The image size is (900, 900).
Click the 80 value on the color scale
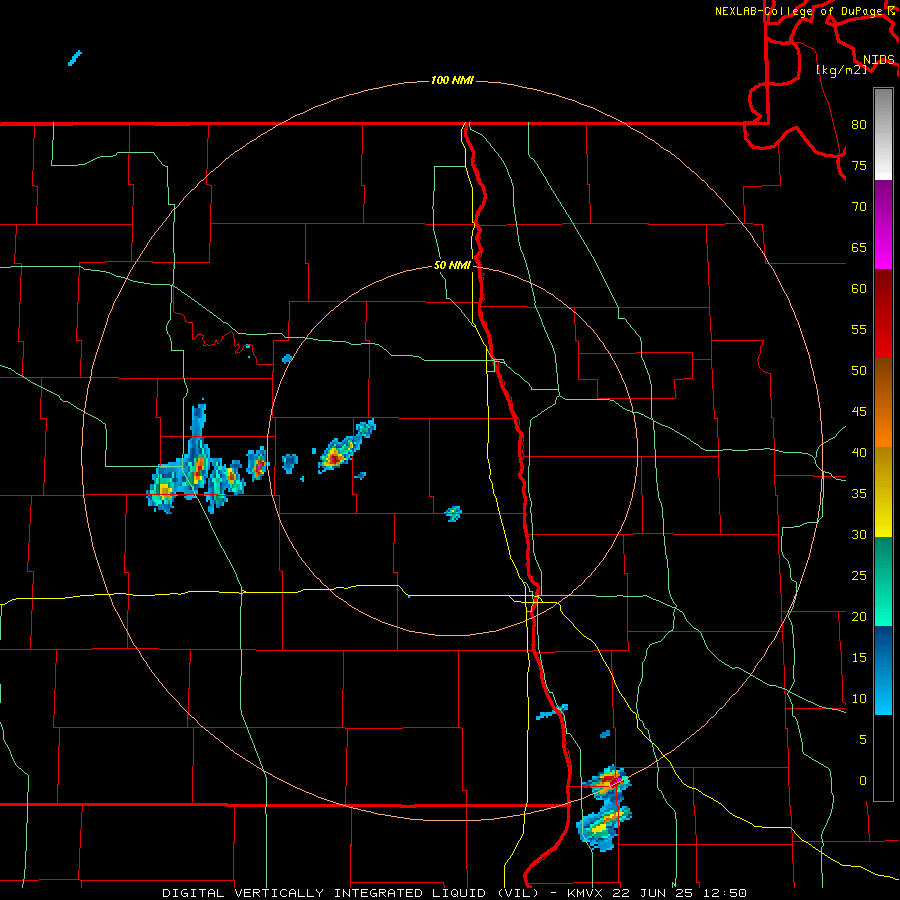point(859,125)
